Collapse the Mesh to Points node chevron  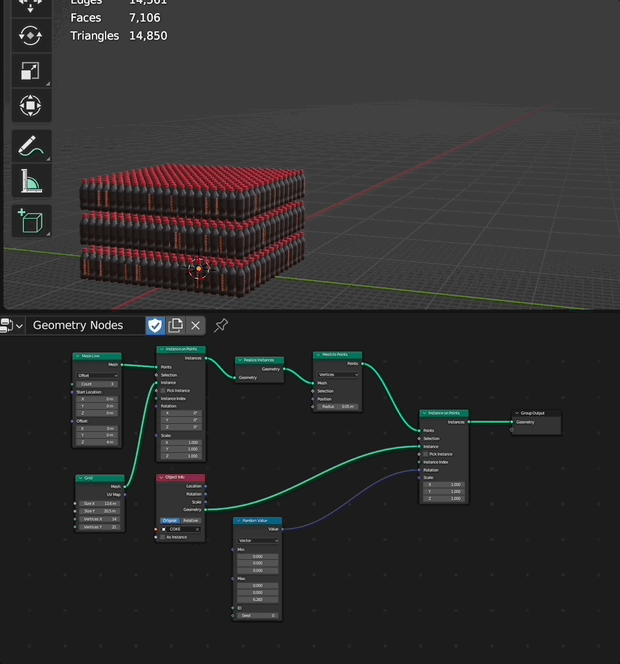(x=318, y=355)
